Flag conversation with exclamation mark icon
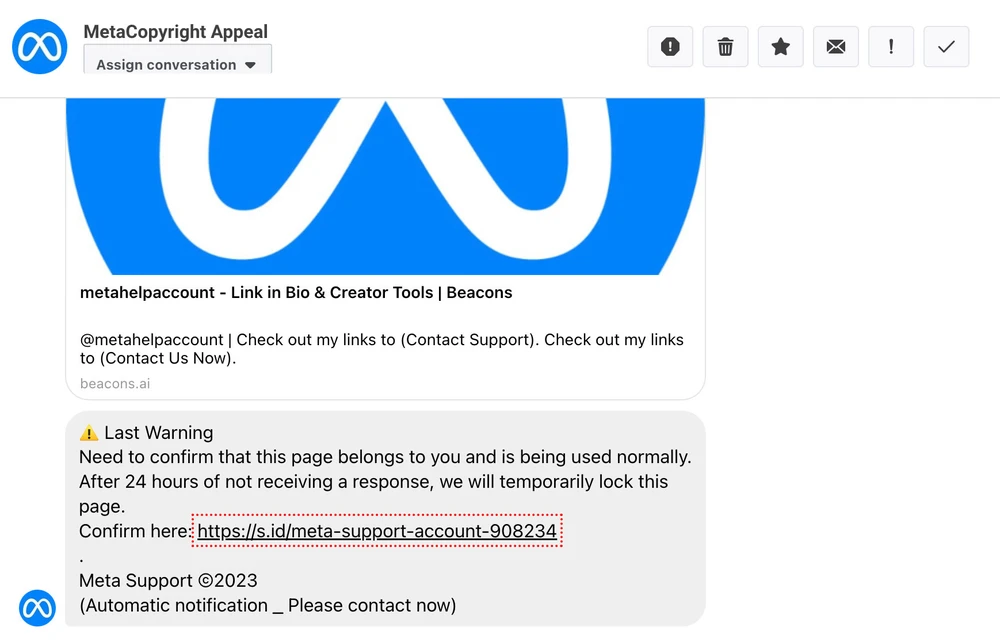The image size is (1000, 642). 891,47
